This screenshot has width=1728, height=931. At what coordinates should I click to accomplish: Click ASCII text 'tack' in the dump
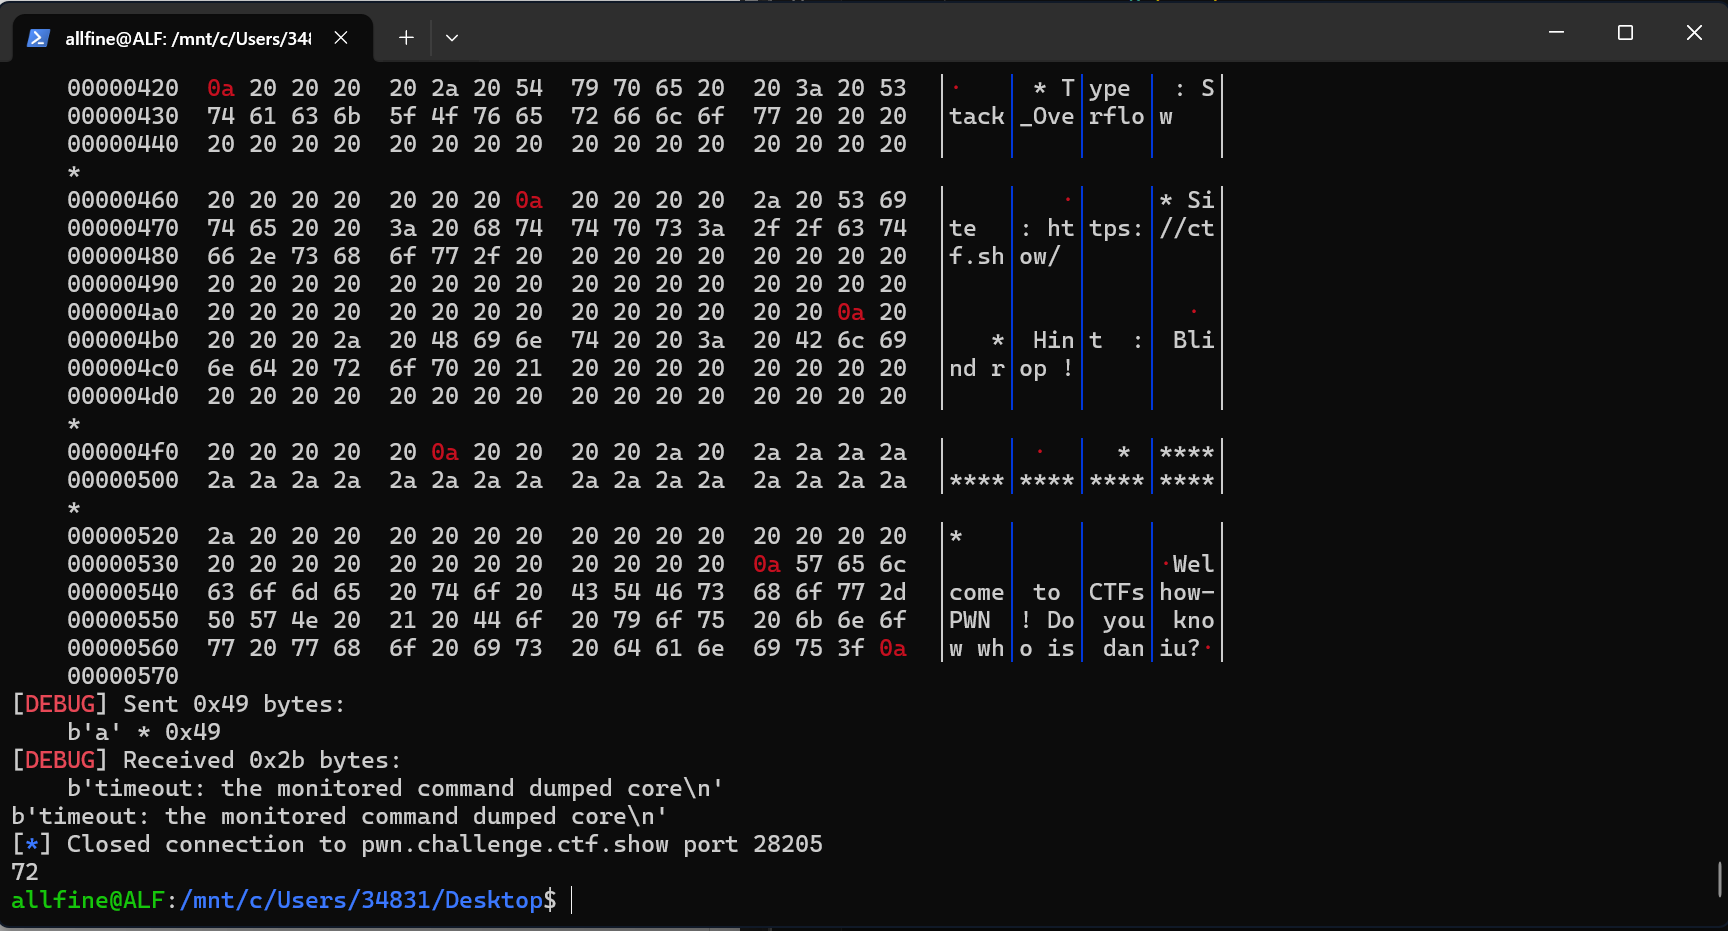click(977, 116)
